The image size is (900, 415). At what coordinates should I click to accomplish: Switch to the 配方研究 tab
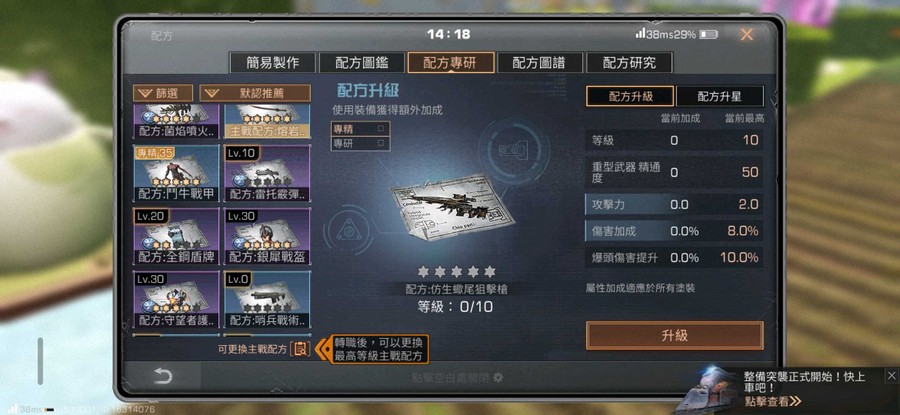(629, 63)
